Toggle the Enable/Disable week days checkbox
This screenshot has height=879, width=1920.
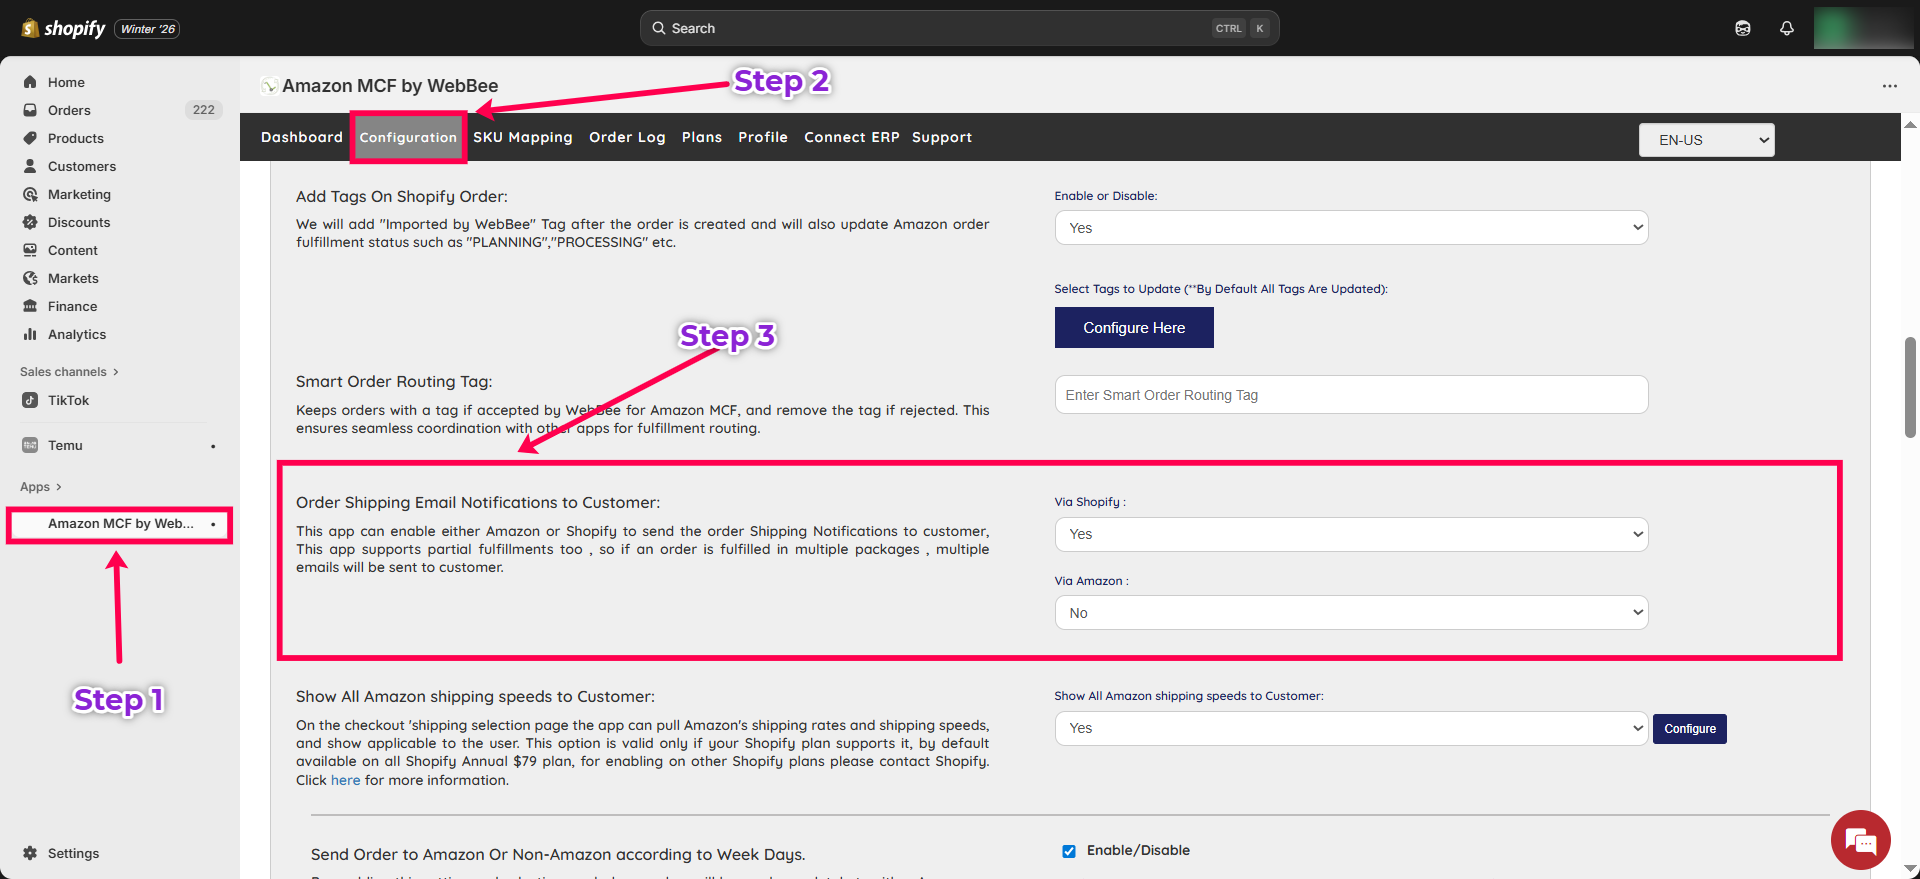coord(1069,851)
